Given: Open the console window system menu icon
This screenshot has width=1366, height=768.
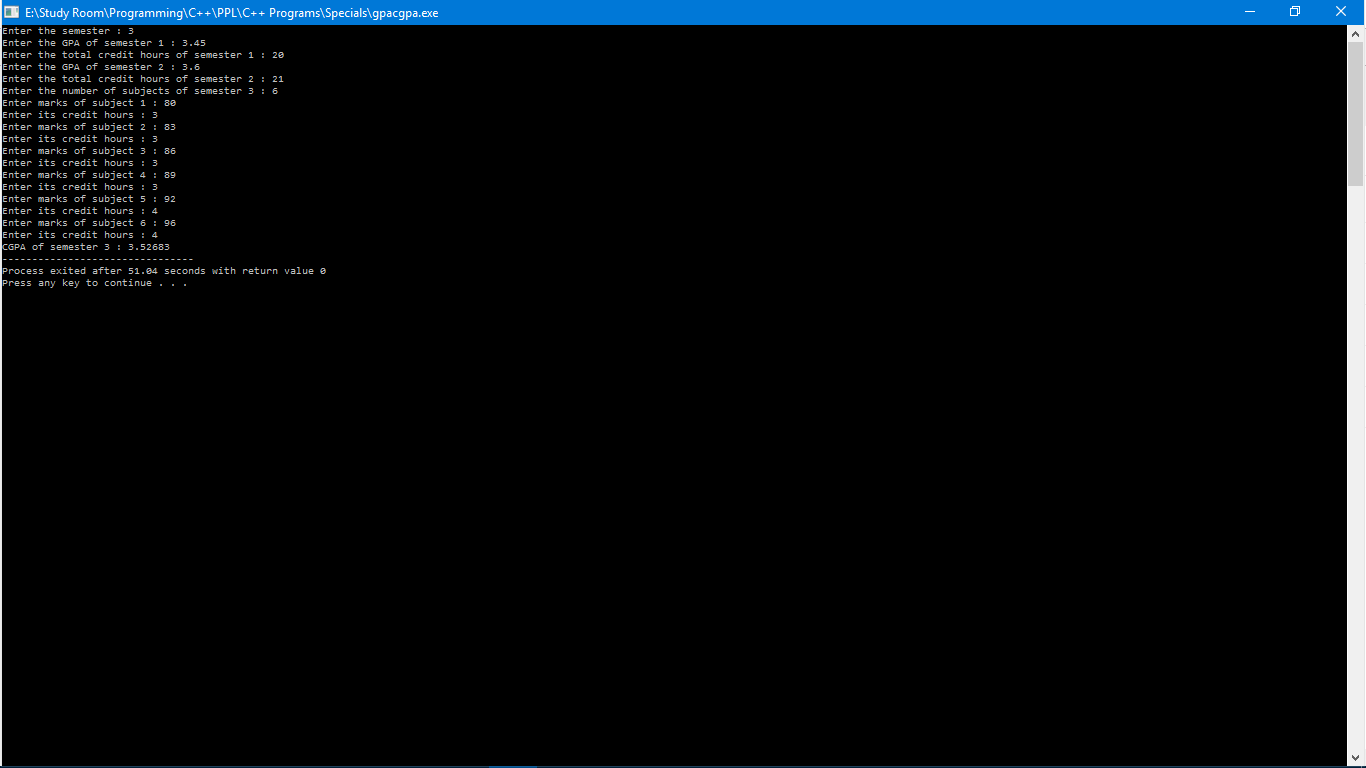Looking at the screenshot, I should [x=13, y=12].
